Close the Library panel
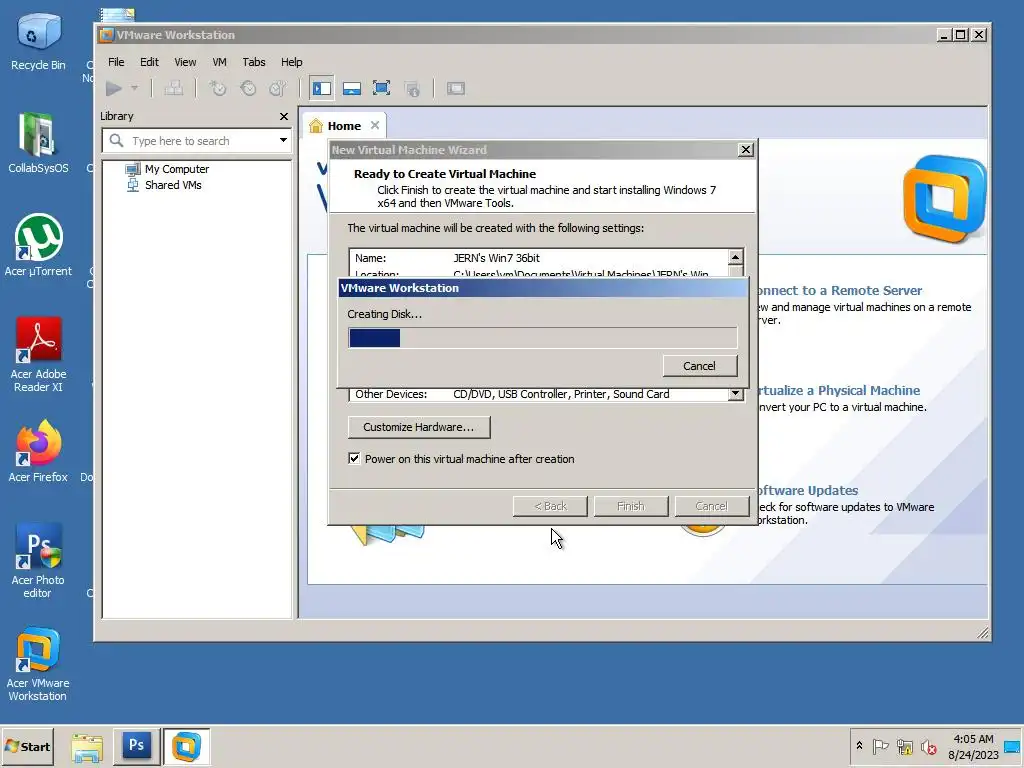This screenshot has width=1024, height=768. [283, 116]
